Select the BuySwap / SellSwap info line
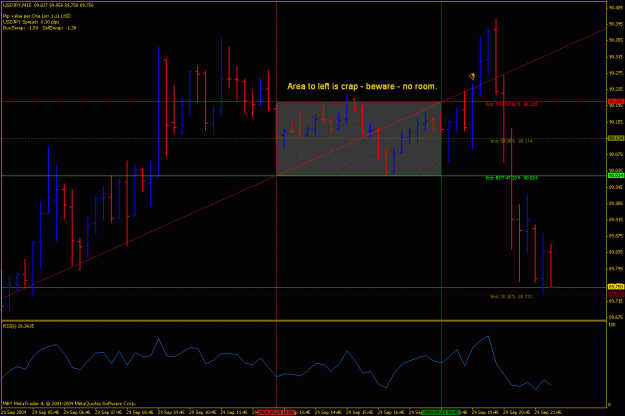 click(x=39, y=28)
